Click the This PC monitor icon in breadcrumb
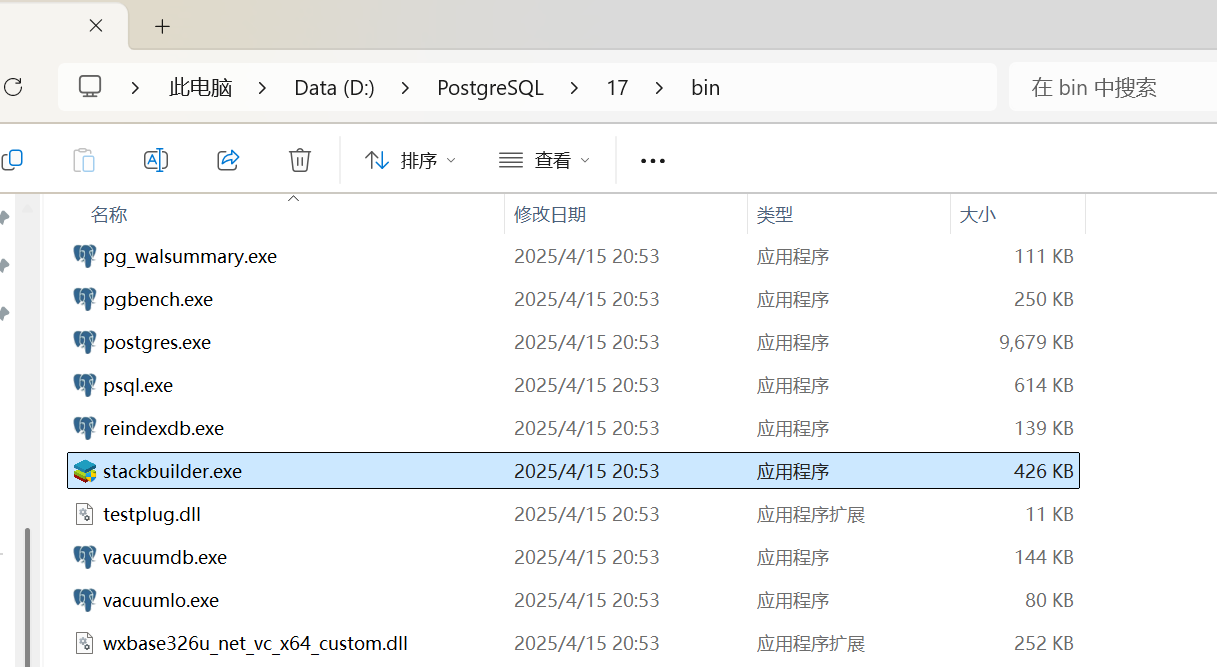 pos(91,87)
